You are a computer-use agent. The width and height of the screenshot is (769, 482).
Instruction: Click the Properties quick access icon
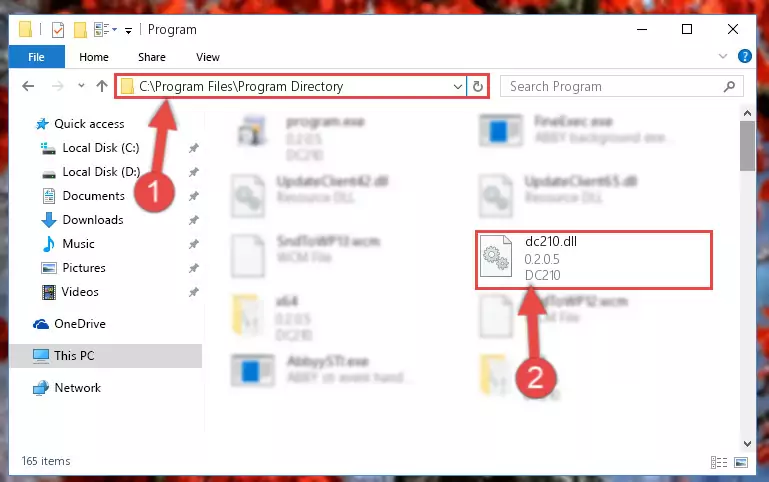coord(57,30)
